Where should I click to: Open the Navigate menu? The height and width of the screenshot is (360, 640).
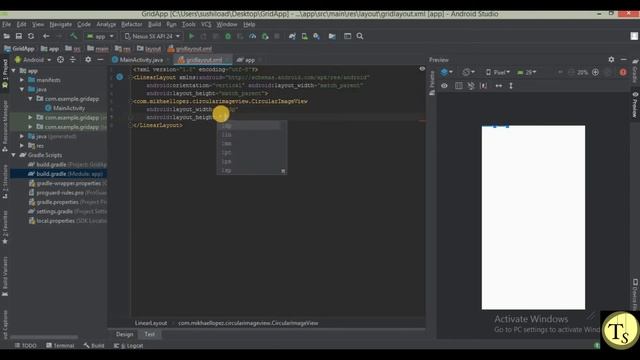pyautogui.click(x=60, y=24)
